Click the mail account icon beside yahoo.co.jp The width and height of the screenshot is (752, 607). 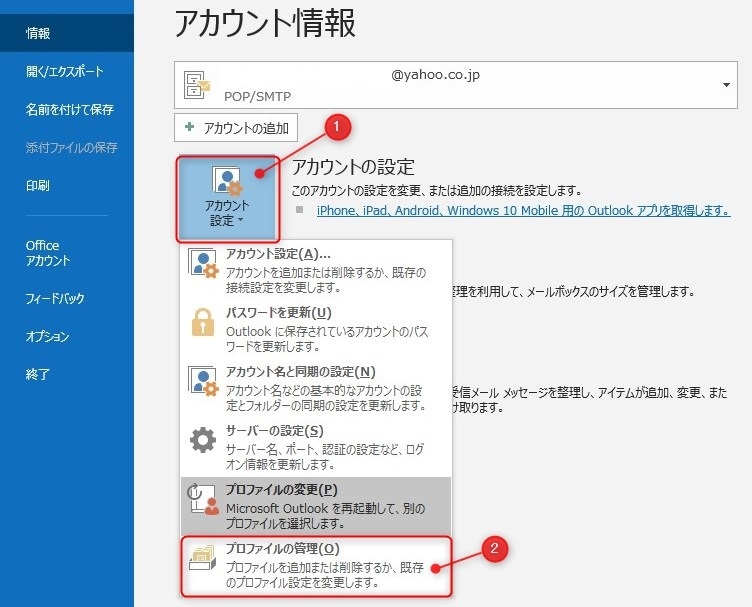(x=197, y=85)
